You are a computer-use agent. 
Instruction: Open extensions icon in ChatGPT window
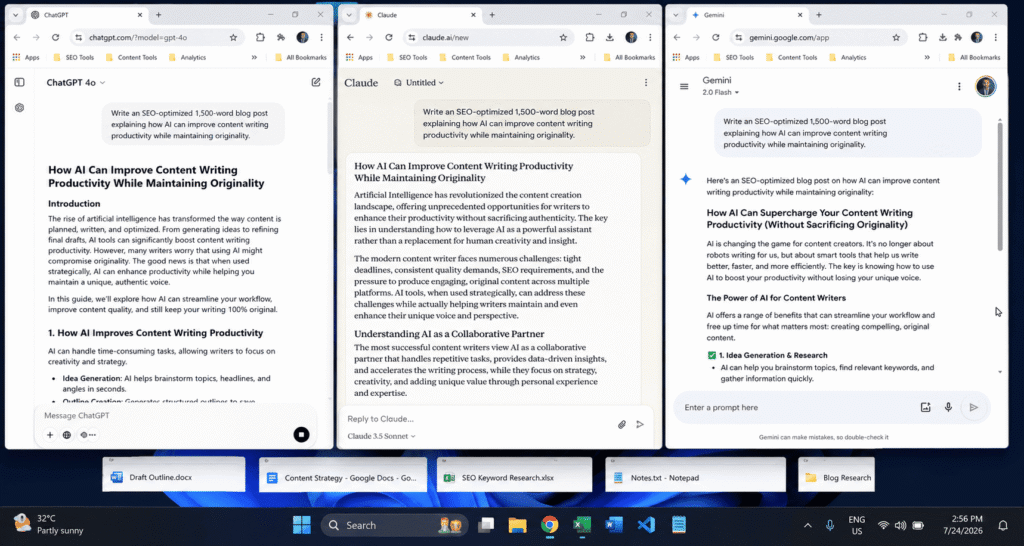tap(260, 38)
